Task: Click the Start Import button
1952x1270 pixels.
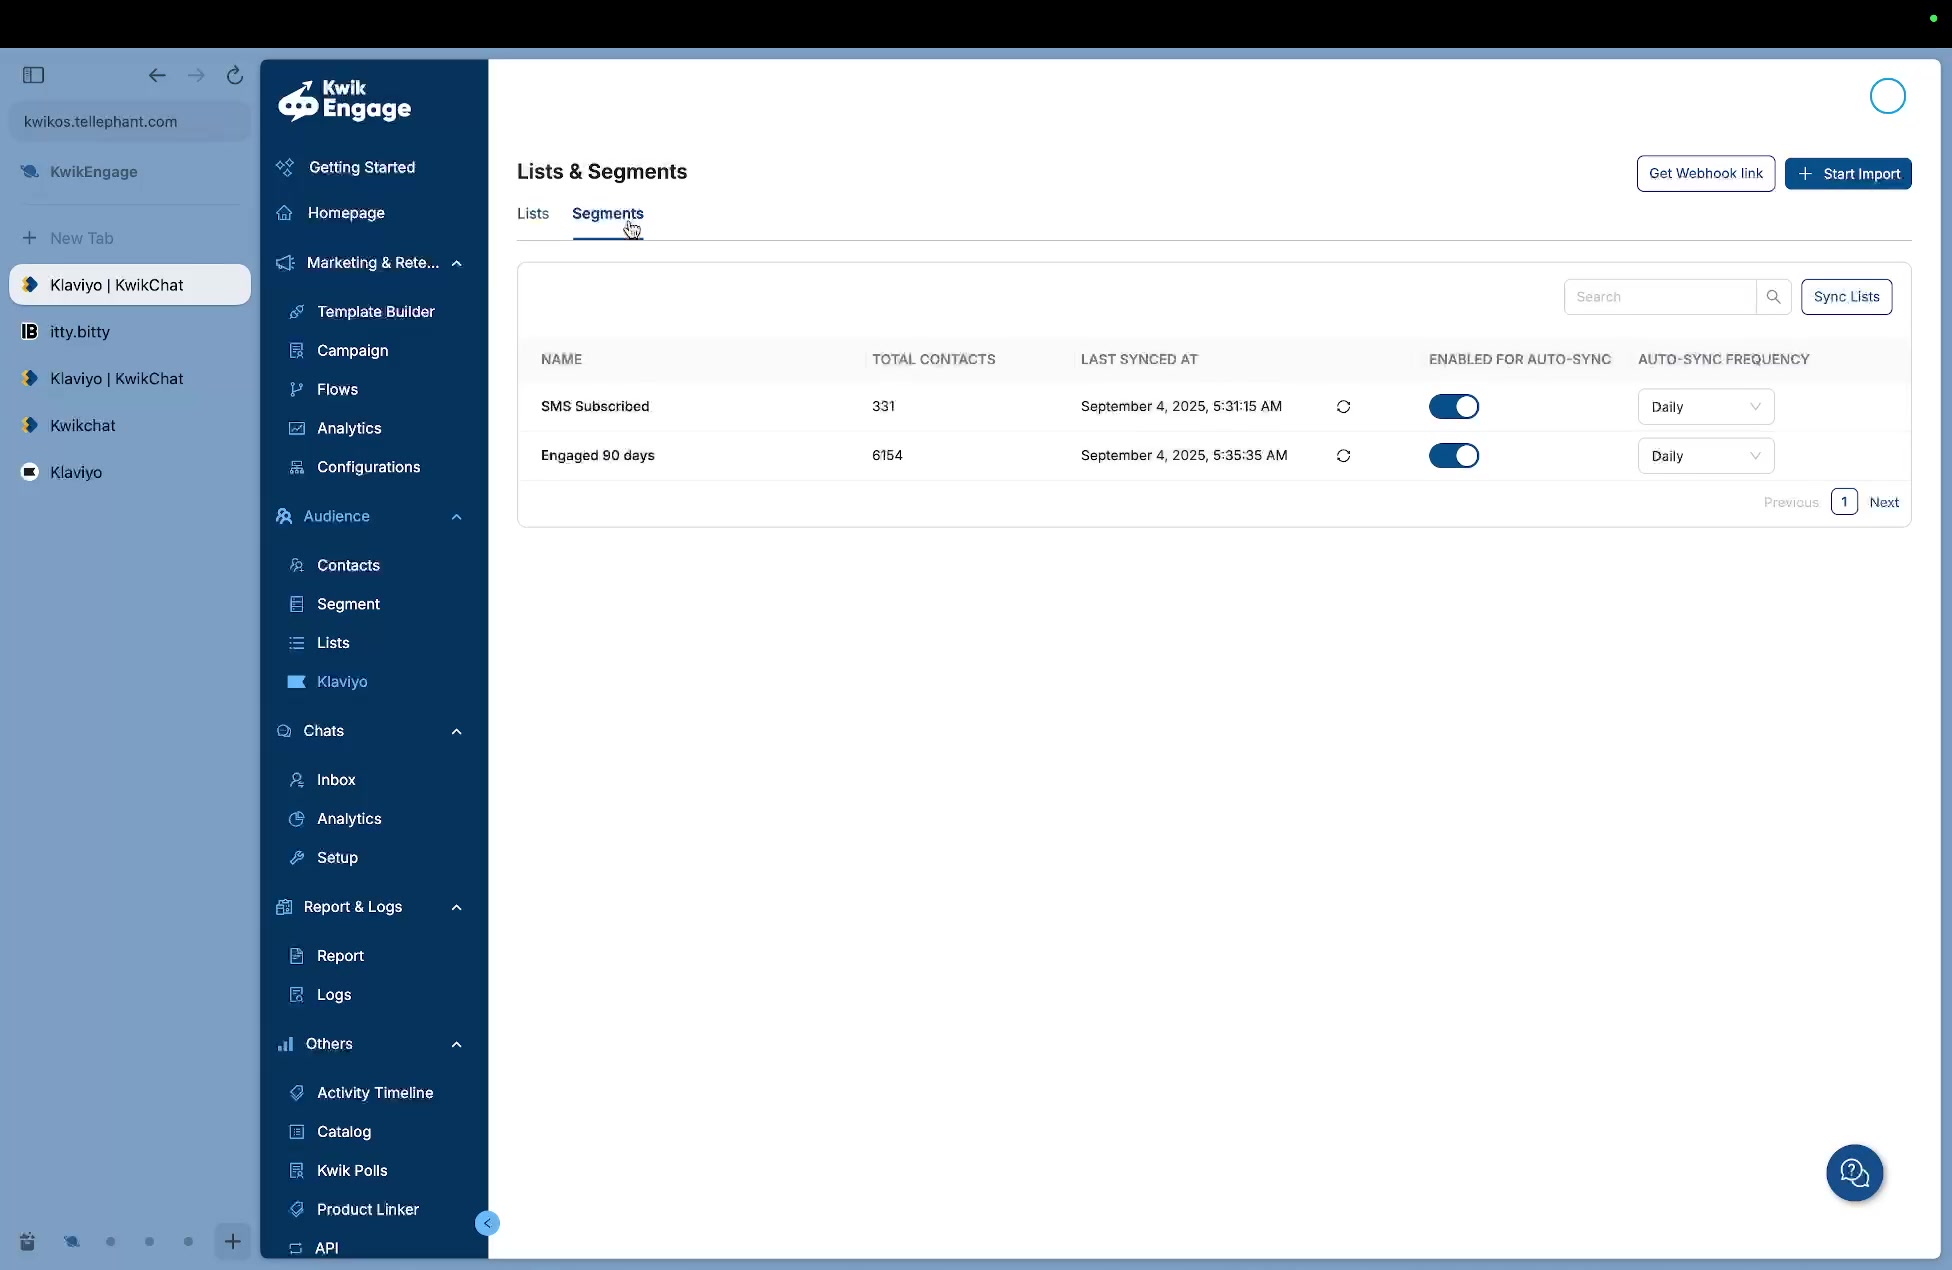Action: click(x=1848, y=174)
